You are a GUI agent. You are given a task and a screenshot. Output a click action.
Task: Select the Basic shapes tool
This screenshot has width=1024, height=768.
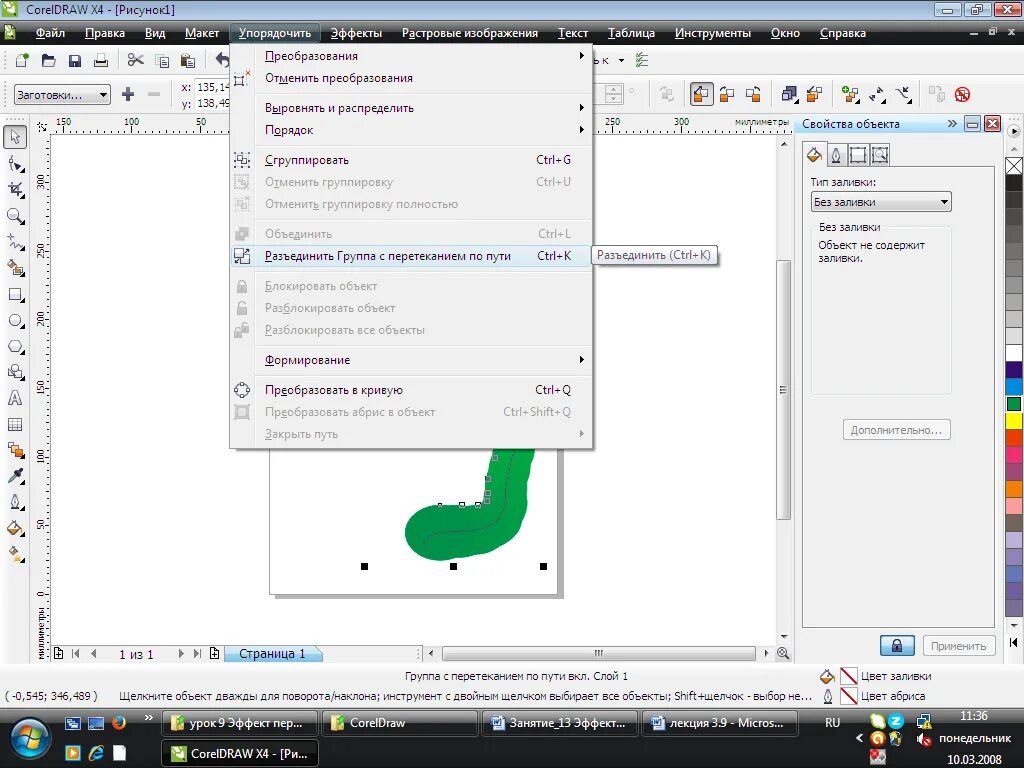(x=15, y=372)
